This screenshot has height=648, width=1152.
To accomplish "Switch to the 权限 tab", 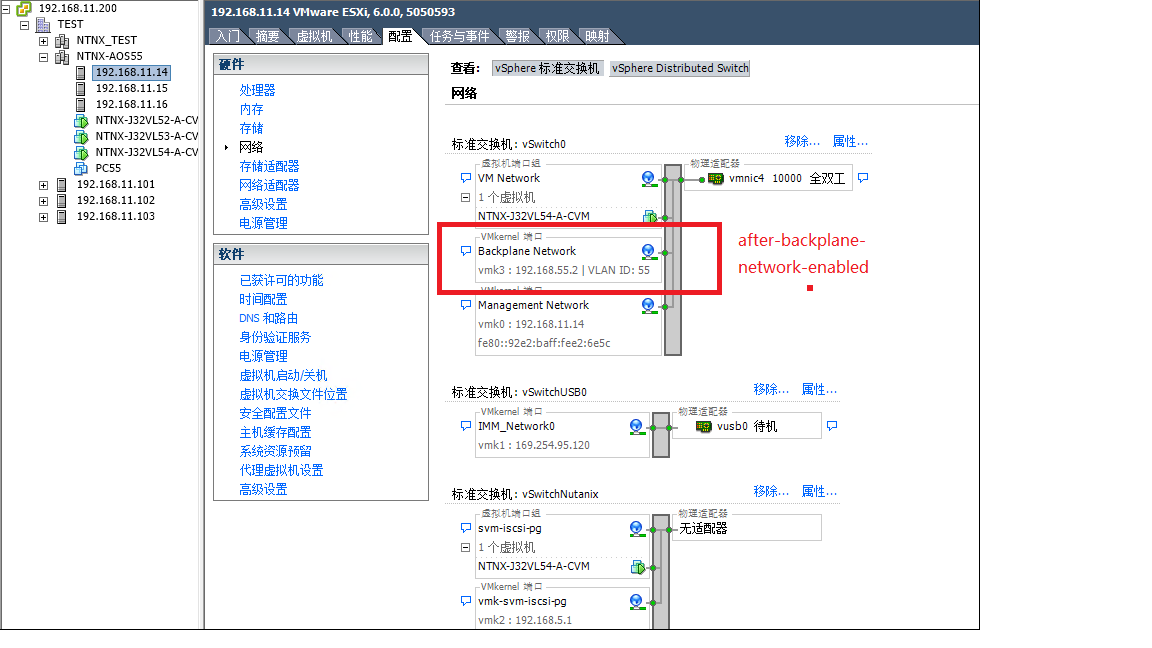I will click(557, 36).
